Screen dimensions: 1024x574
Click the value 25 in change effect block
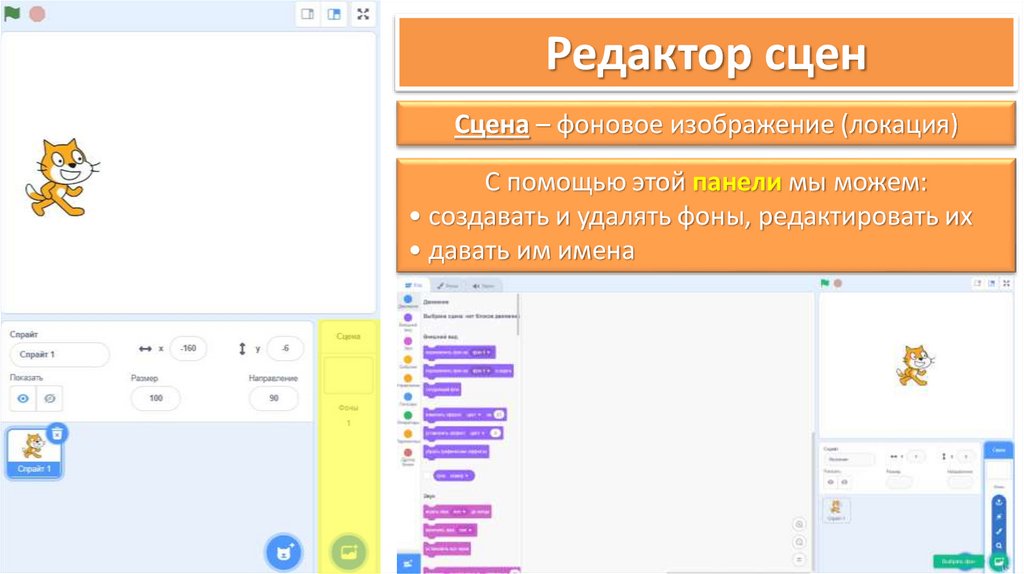coord(499,415)
